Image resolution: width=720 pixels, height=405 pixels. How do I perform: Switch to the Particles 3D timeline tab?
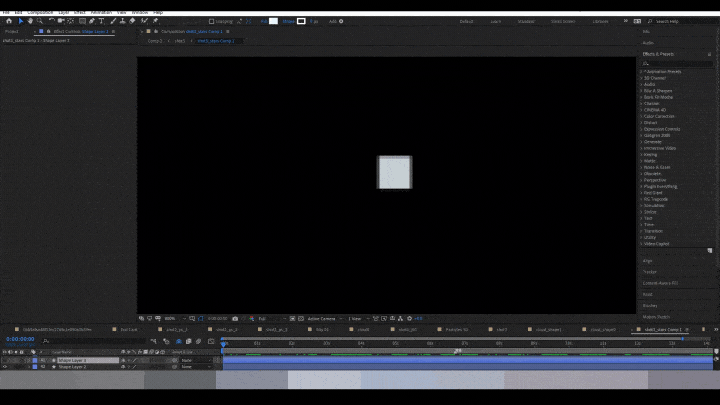click(457, 330)
